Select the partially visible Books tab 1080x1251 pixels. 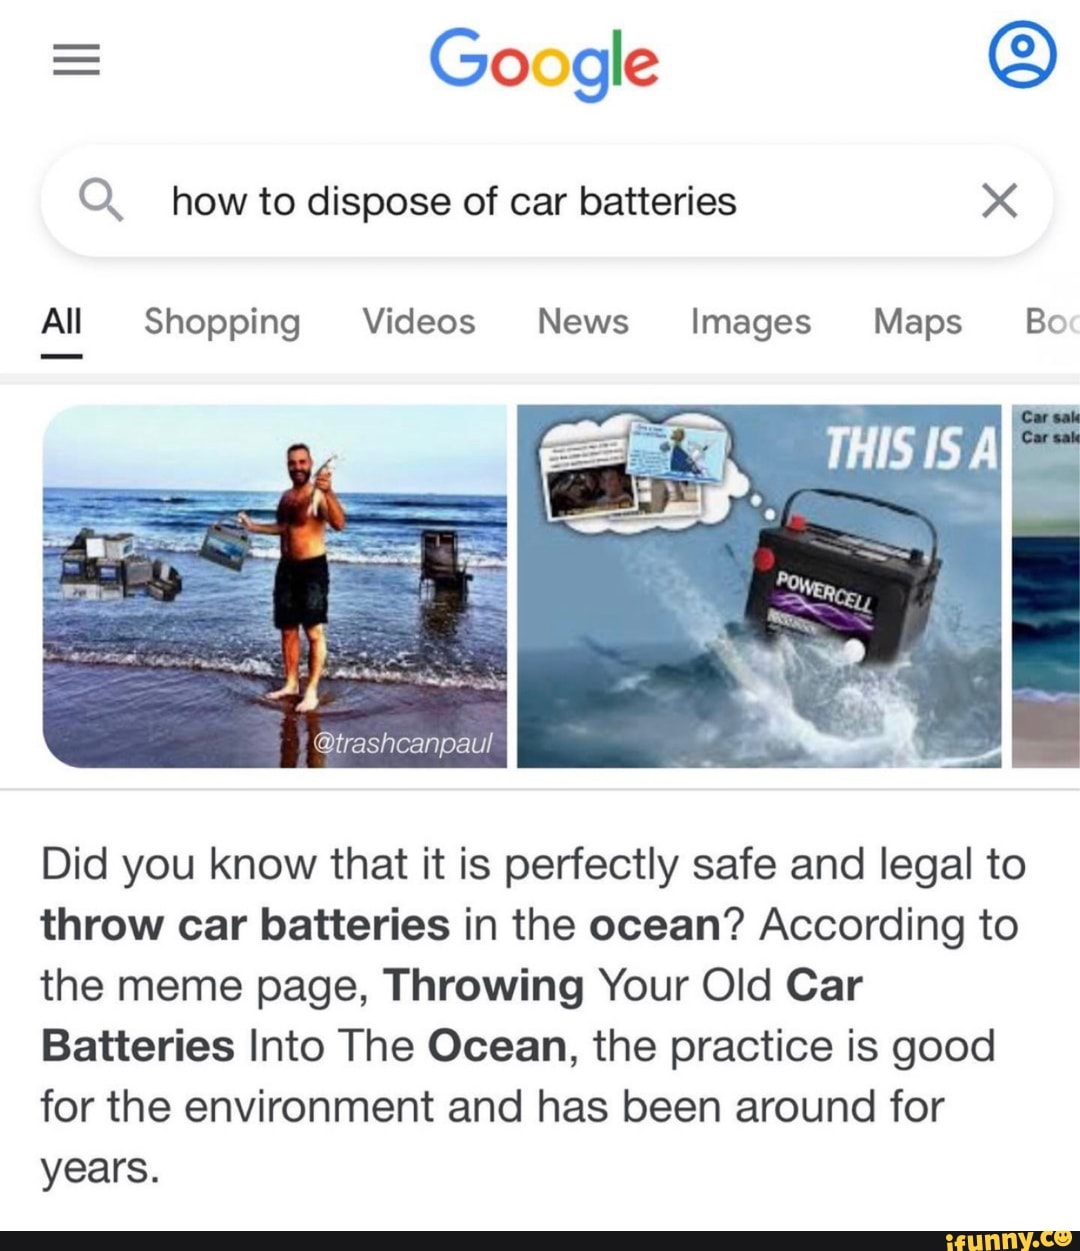click(x=1052, y=321)
